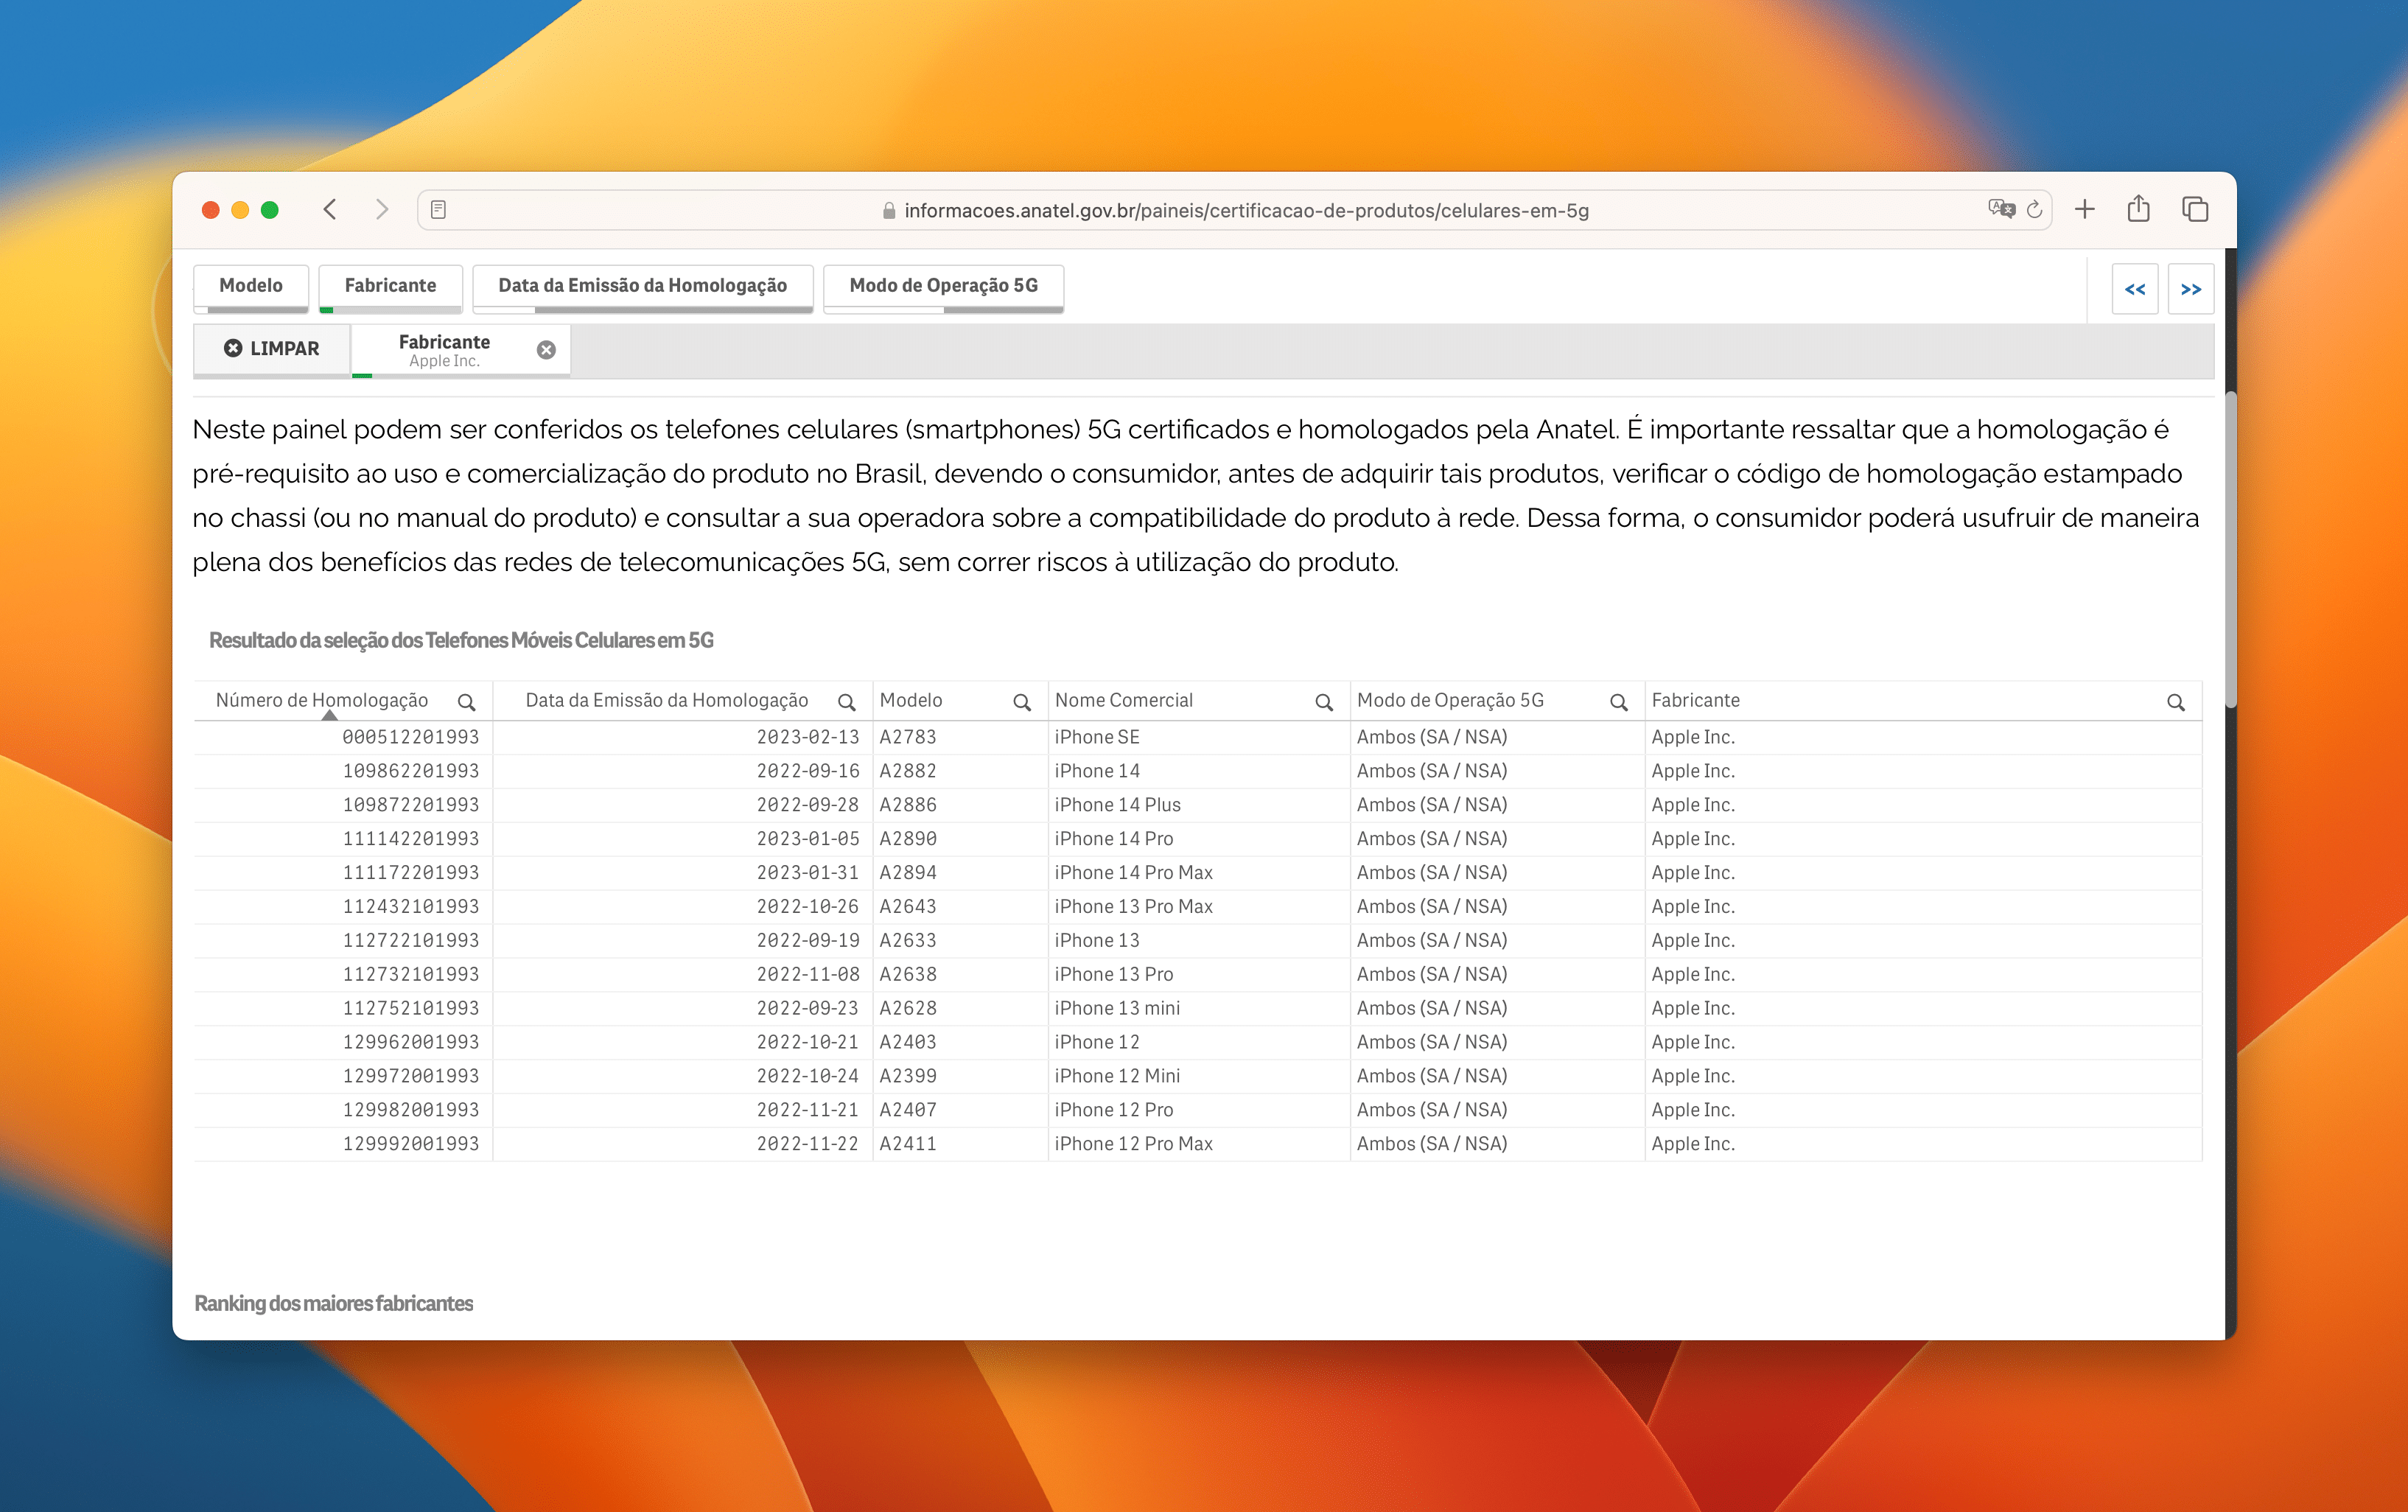Click homologation number 112432101993

point(411,907)
